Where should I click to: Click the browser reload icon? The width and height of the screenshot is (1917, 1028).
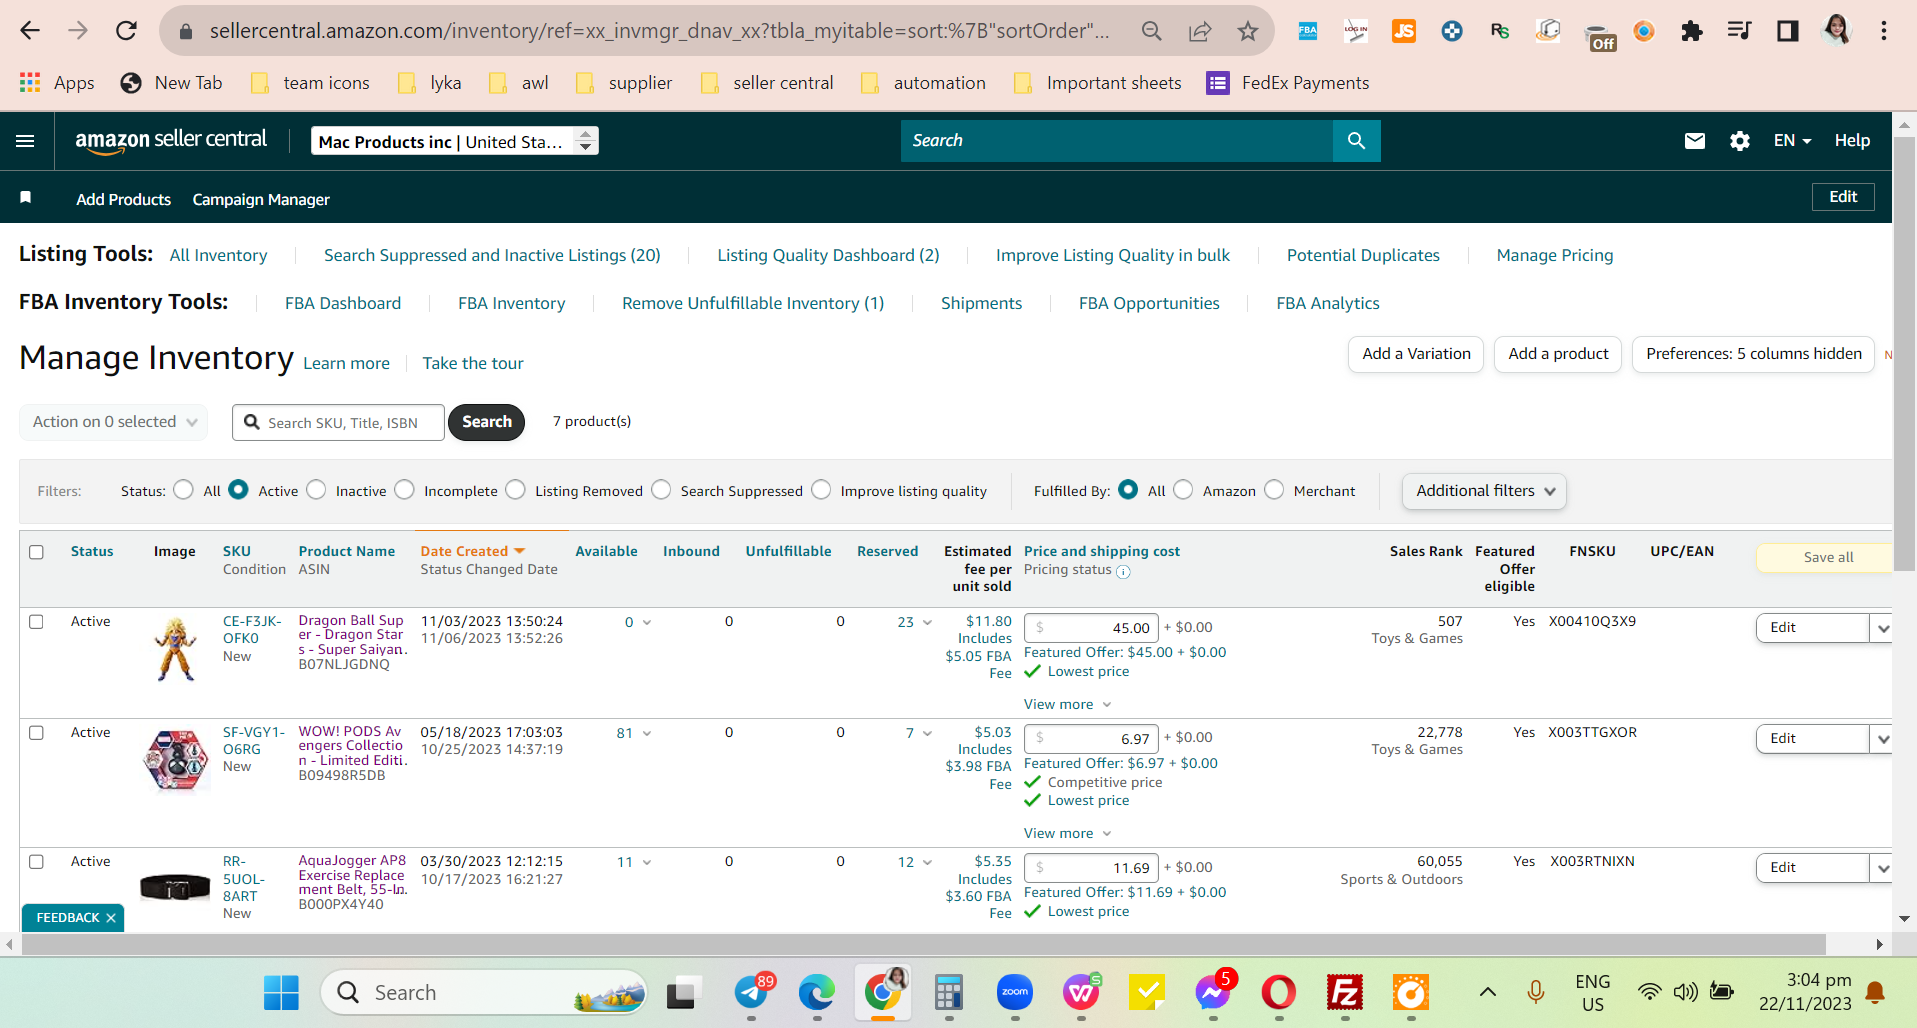[x=126, y=31]
